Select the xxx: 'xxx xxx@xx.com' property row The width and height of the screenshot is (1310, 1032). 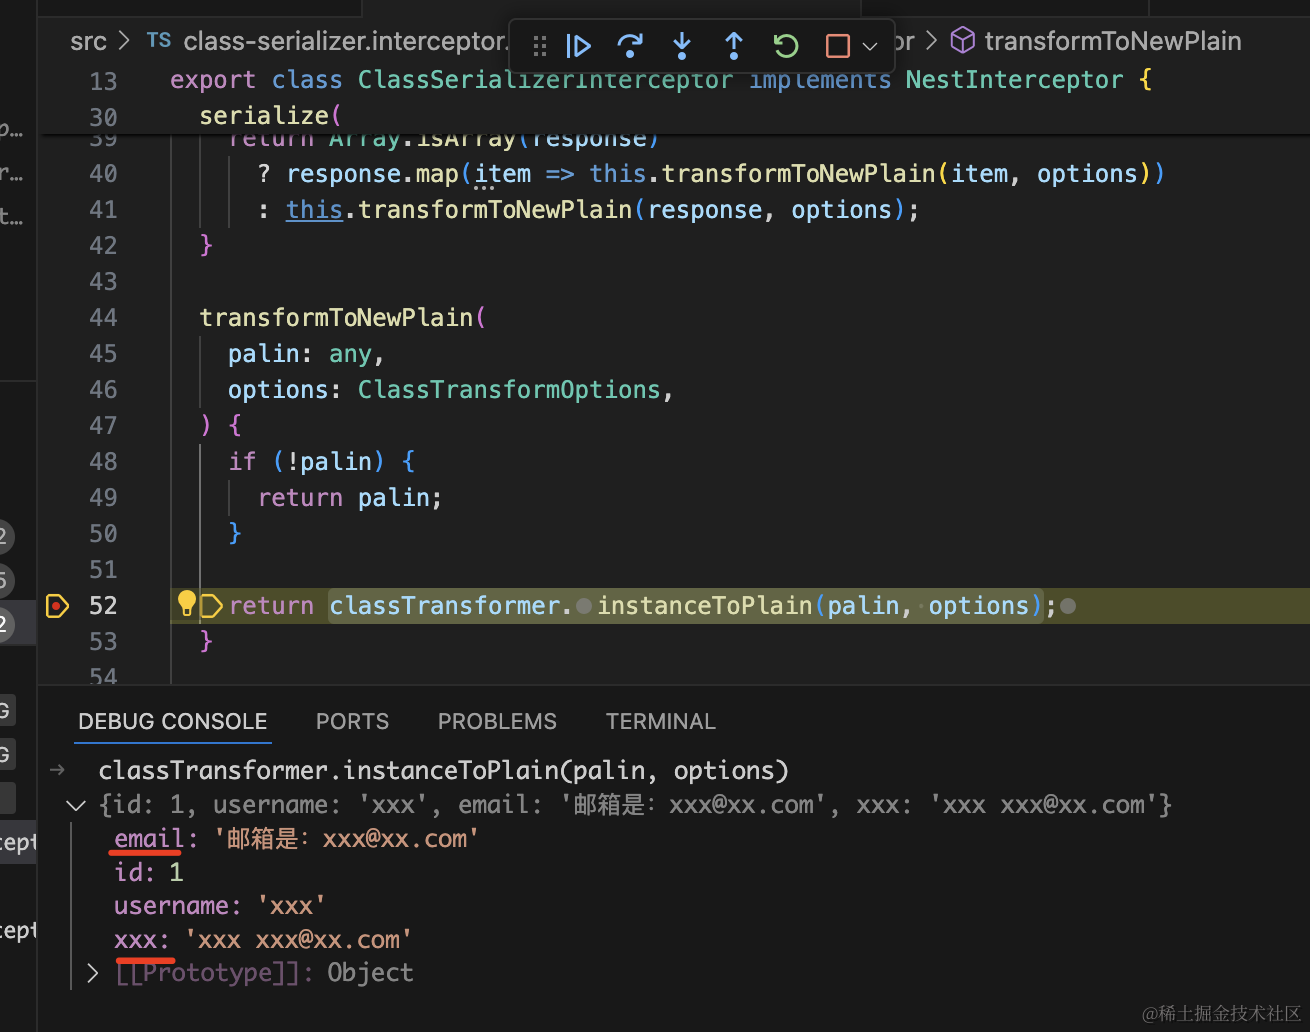point(263,940)
